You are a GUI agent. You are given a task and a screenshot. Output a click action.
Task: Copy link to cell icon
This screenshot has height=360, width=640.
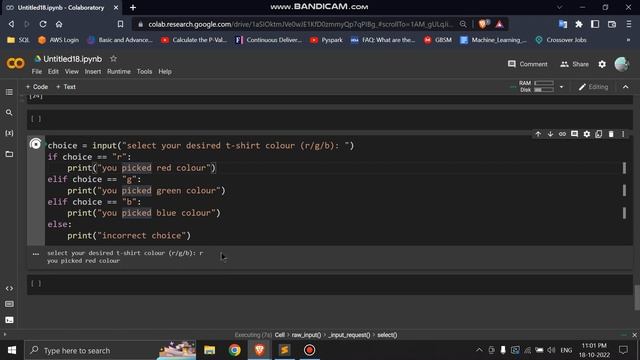pyautogui.click(x=562, y=134)
